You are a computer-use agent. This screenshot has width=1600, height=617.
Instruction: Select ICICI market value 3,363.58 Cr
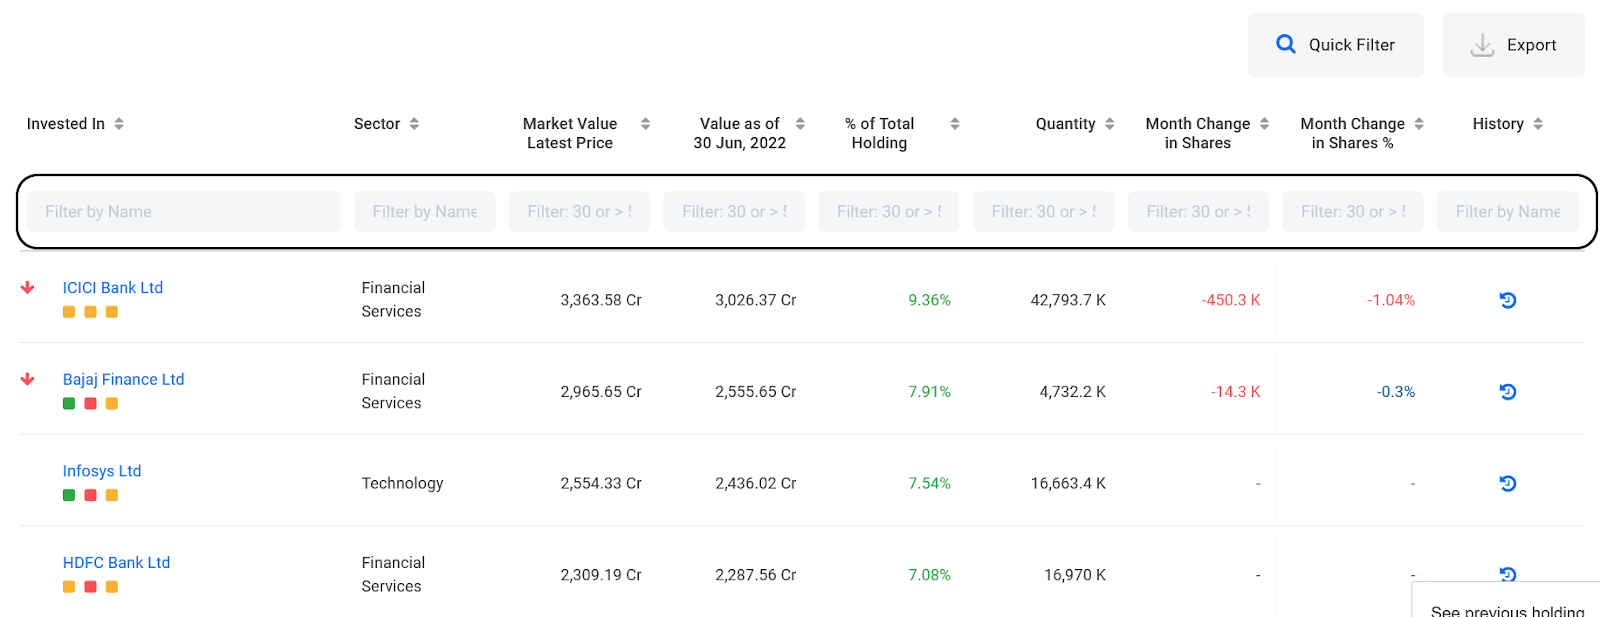(x=601, y=300)
